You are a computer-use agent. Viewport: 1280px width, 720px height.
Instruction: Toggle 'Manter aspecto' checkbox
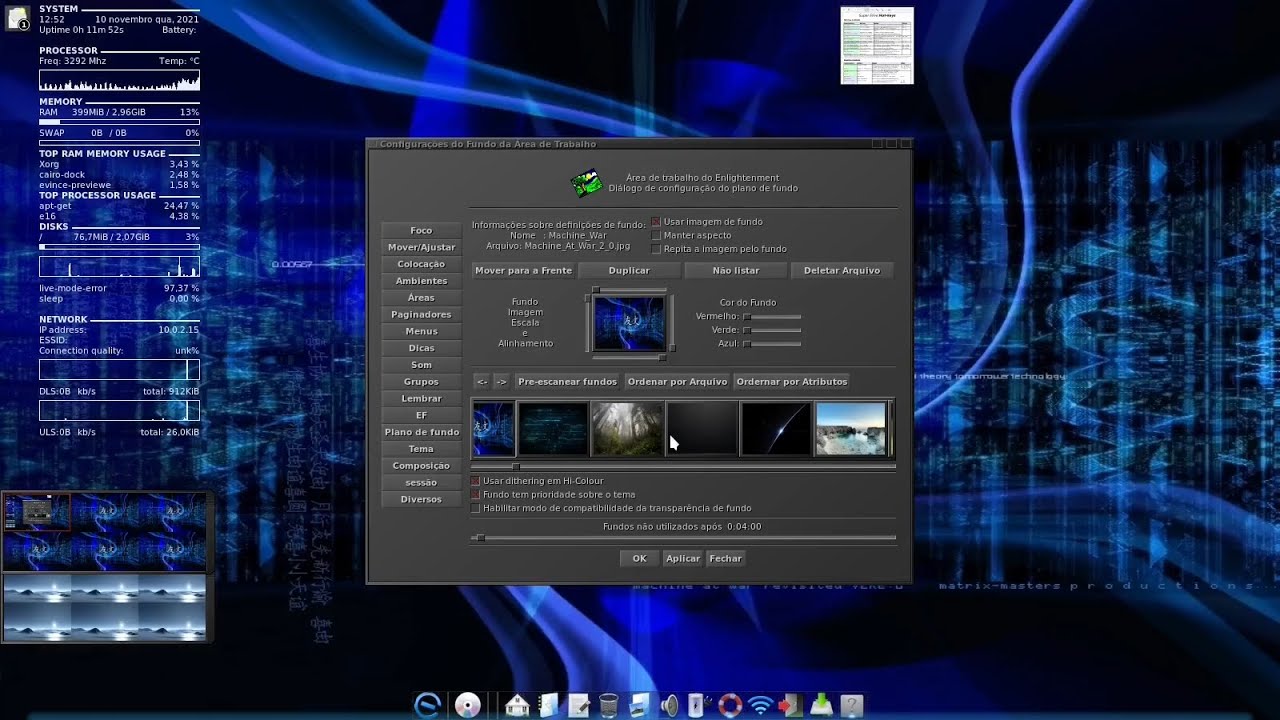[x=656, y=235]
